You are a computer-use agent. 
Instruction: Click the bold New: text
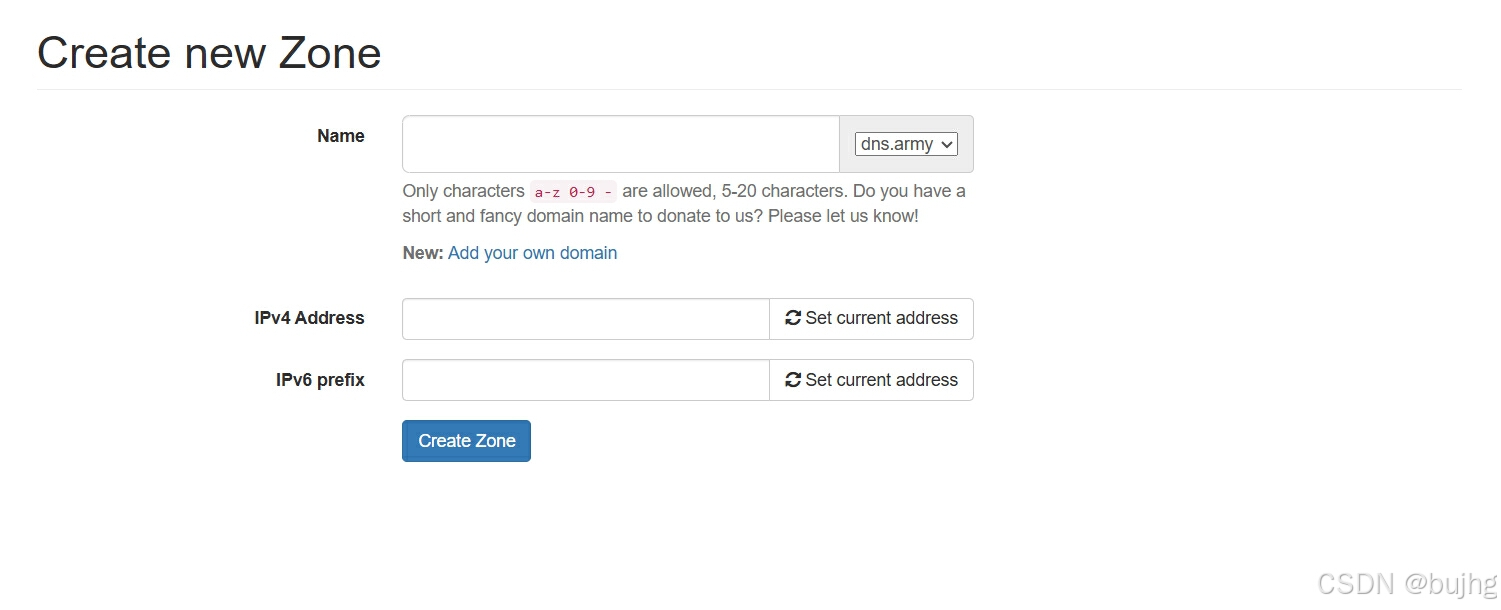[x=423, y=253]
